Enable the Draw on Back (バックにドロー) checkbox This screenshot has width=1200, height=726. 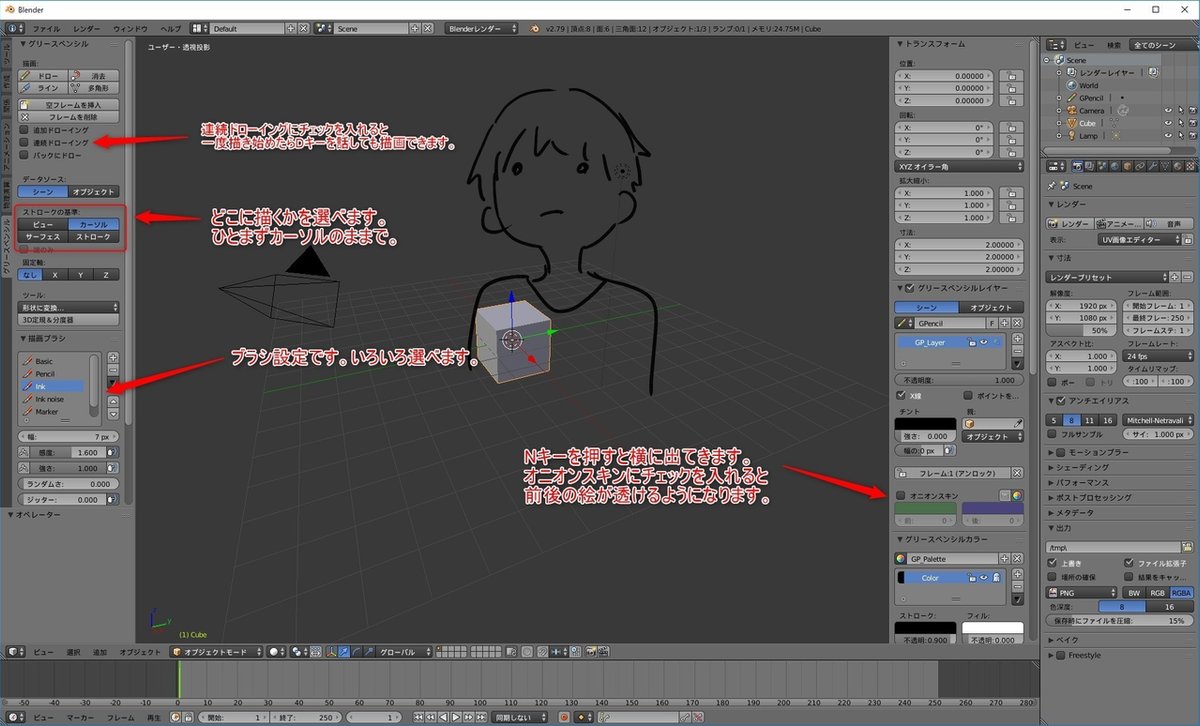(x=25, y=156)
